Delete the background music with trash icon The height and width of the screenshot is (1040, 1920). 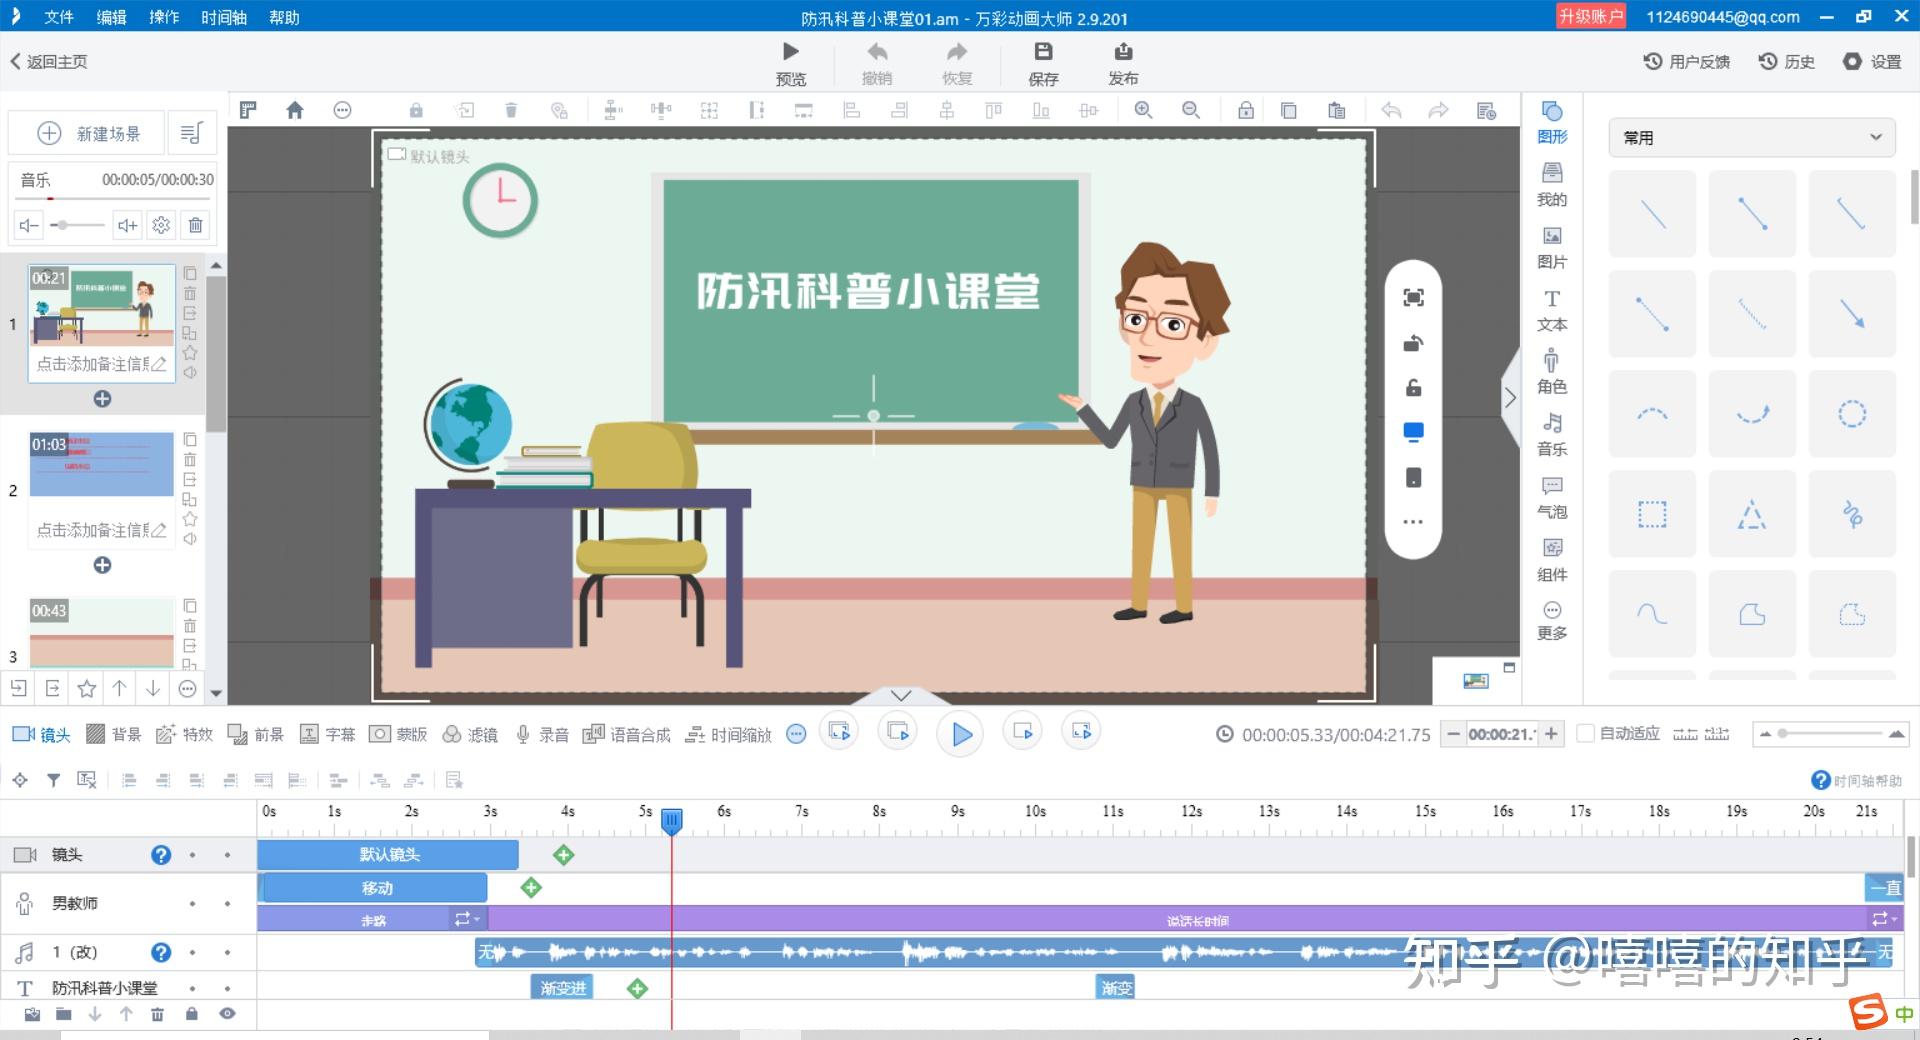point(196,225)
